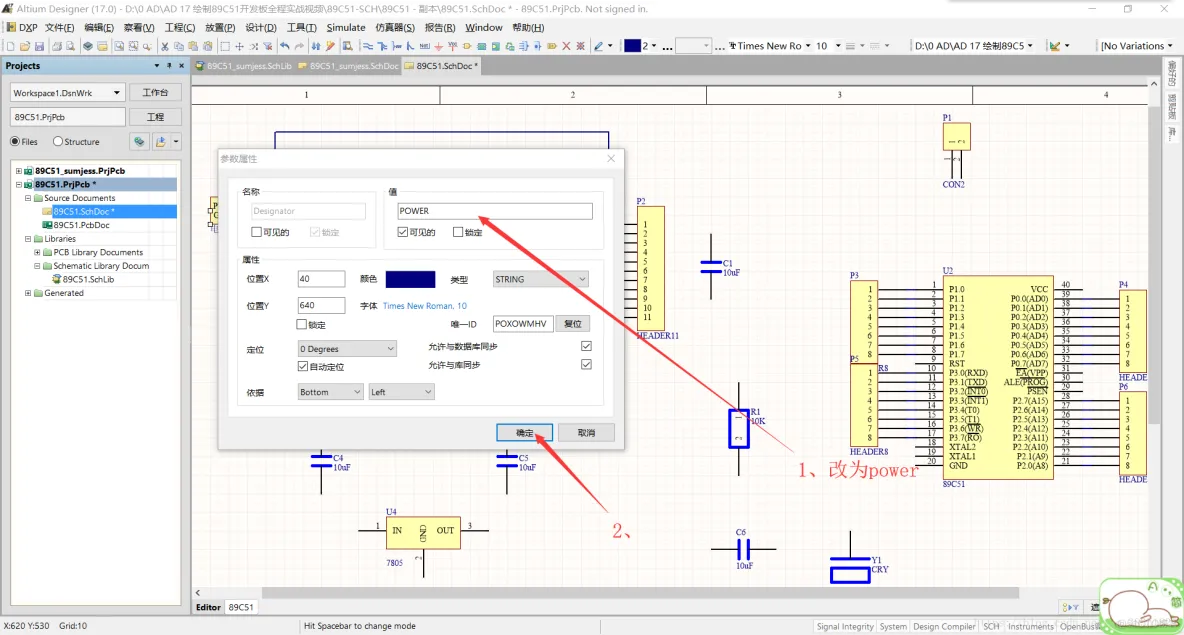Viewport: 1184px width, 635px height.
Task: Toggle 可见的 checkbox under 值
Action: point(402,232)
